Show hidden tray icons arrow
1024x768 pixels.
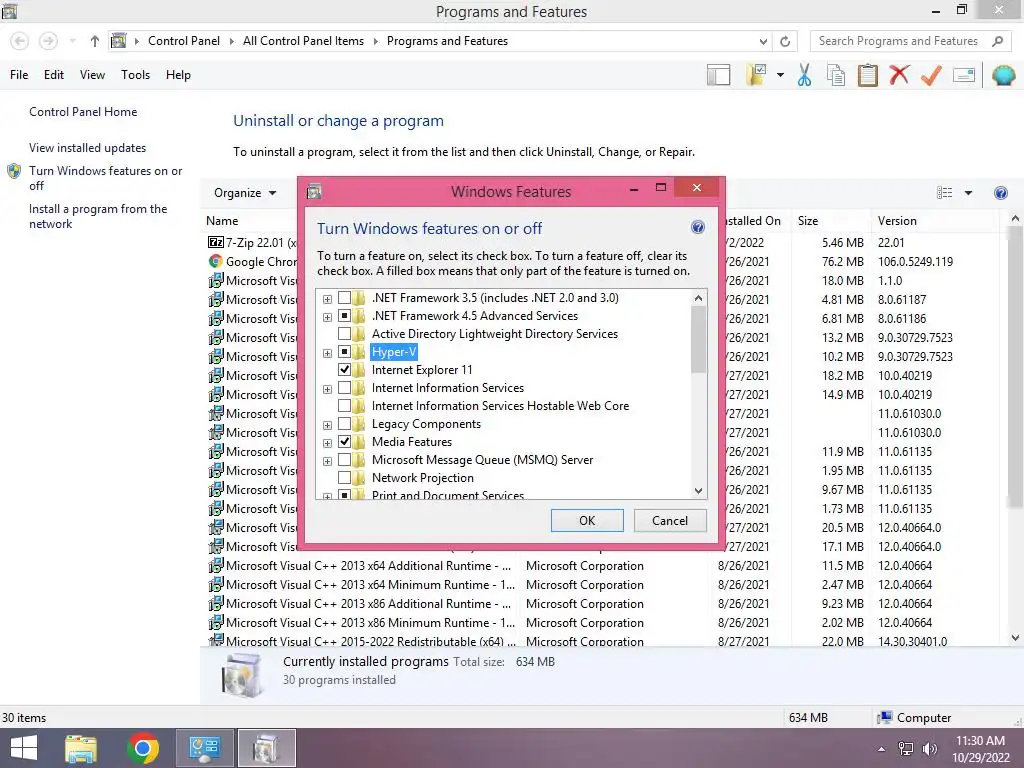(x=882, y=749)
